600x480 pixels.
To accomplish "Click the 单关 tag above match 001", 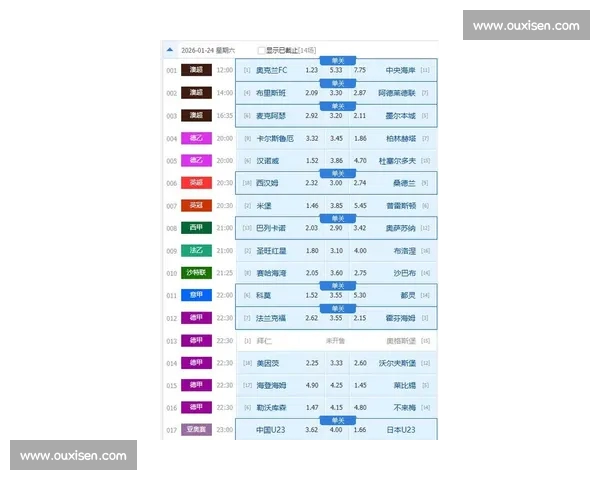I will (336, 59).
